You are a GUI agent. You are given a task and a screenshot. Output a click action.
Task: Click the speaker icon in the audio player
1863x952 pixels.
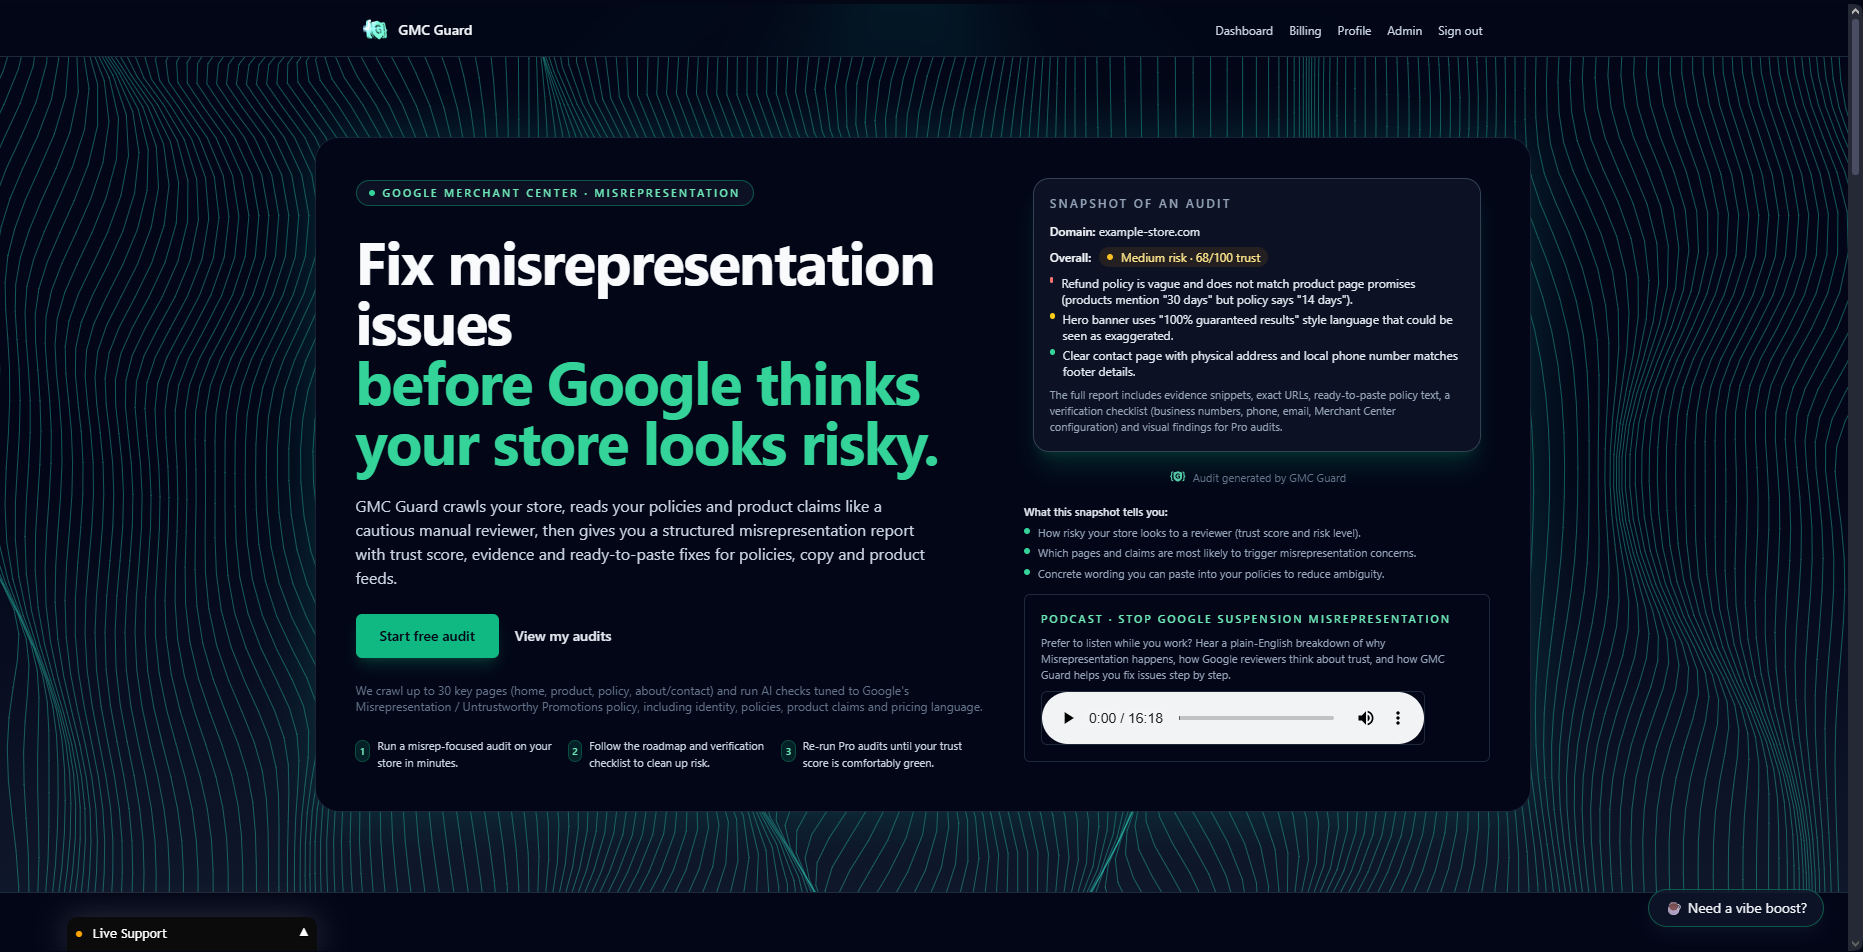[x=1366, y=717]
